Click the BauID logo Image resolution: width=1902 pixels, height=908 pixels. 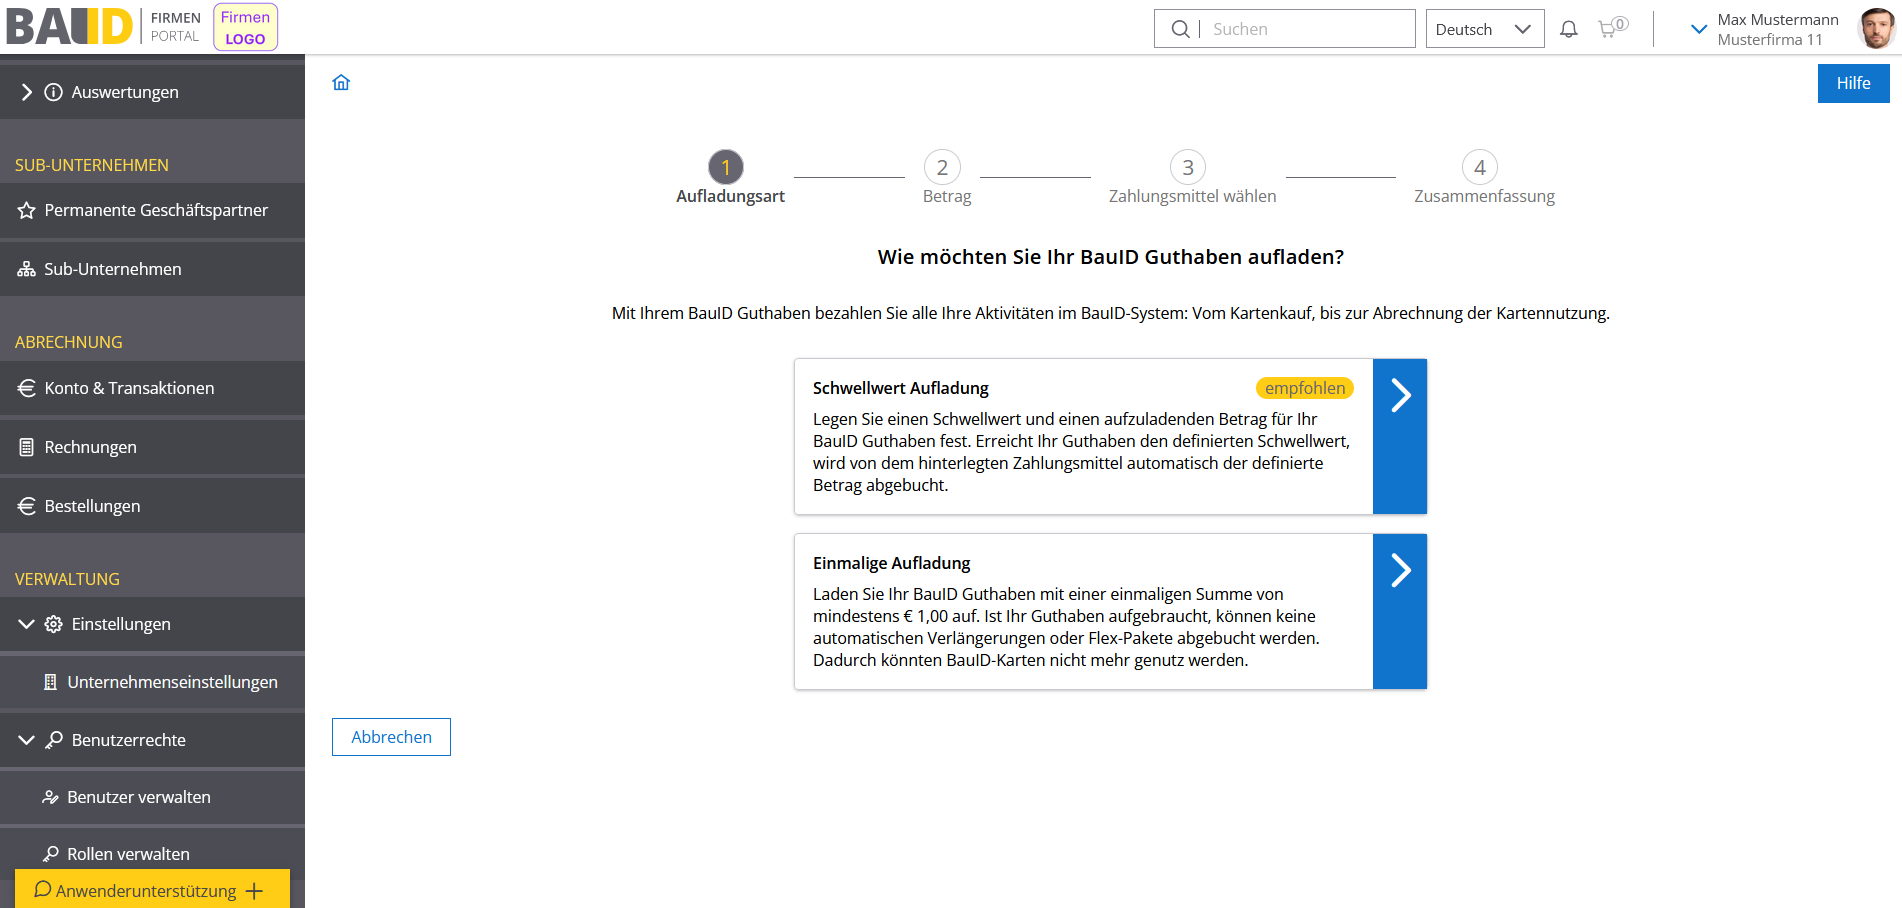coord(70,26)
